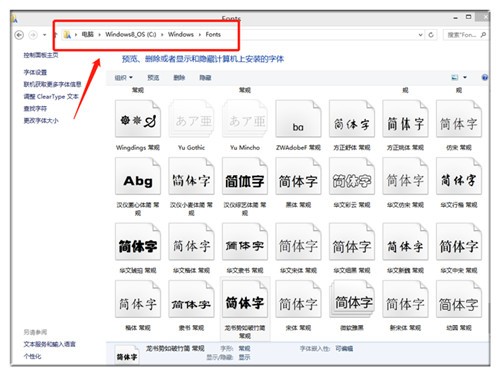Viewport: 500px width, 376px height.
Task: Select the 黑体 font icon
Action: 298,176
